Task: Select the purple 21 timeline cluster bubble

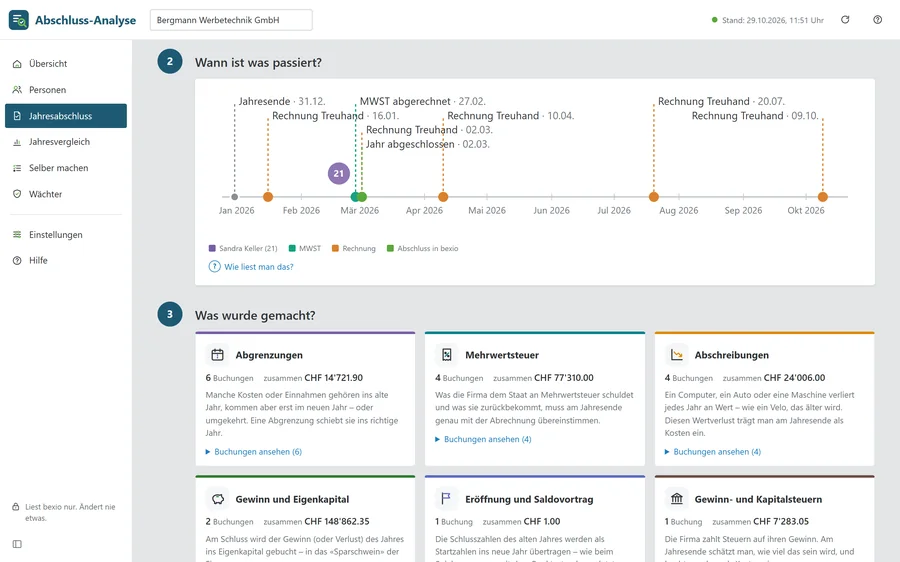Action: [339, 173]
